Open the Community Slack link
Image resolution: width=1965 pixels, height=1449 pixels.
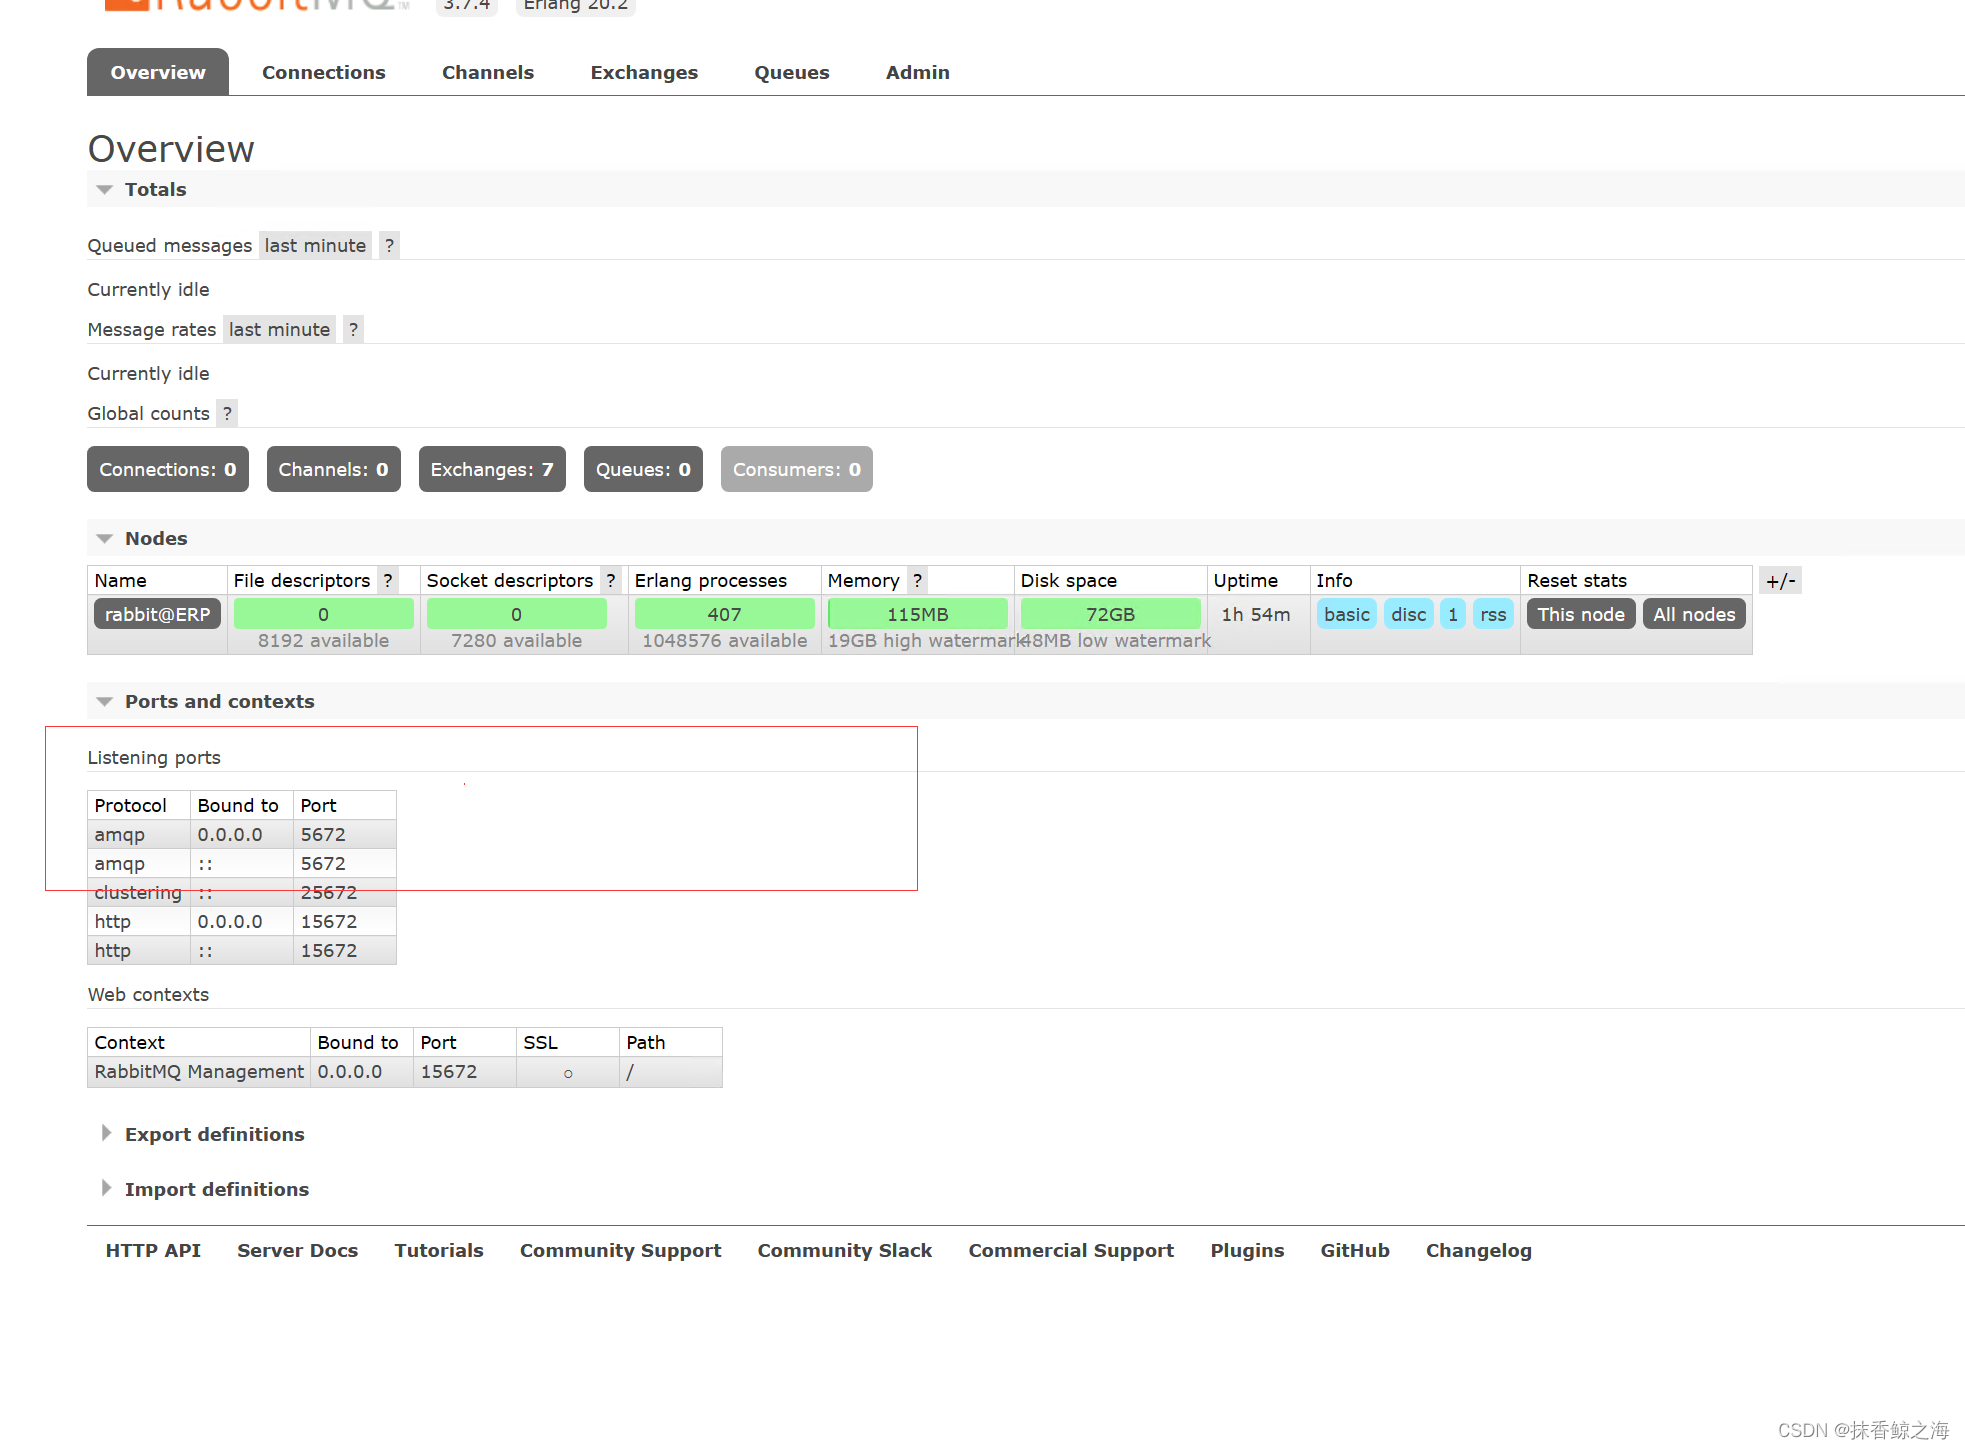(844, 1251)
